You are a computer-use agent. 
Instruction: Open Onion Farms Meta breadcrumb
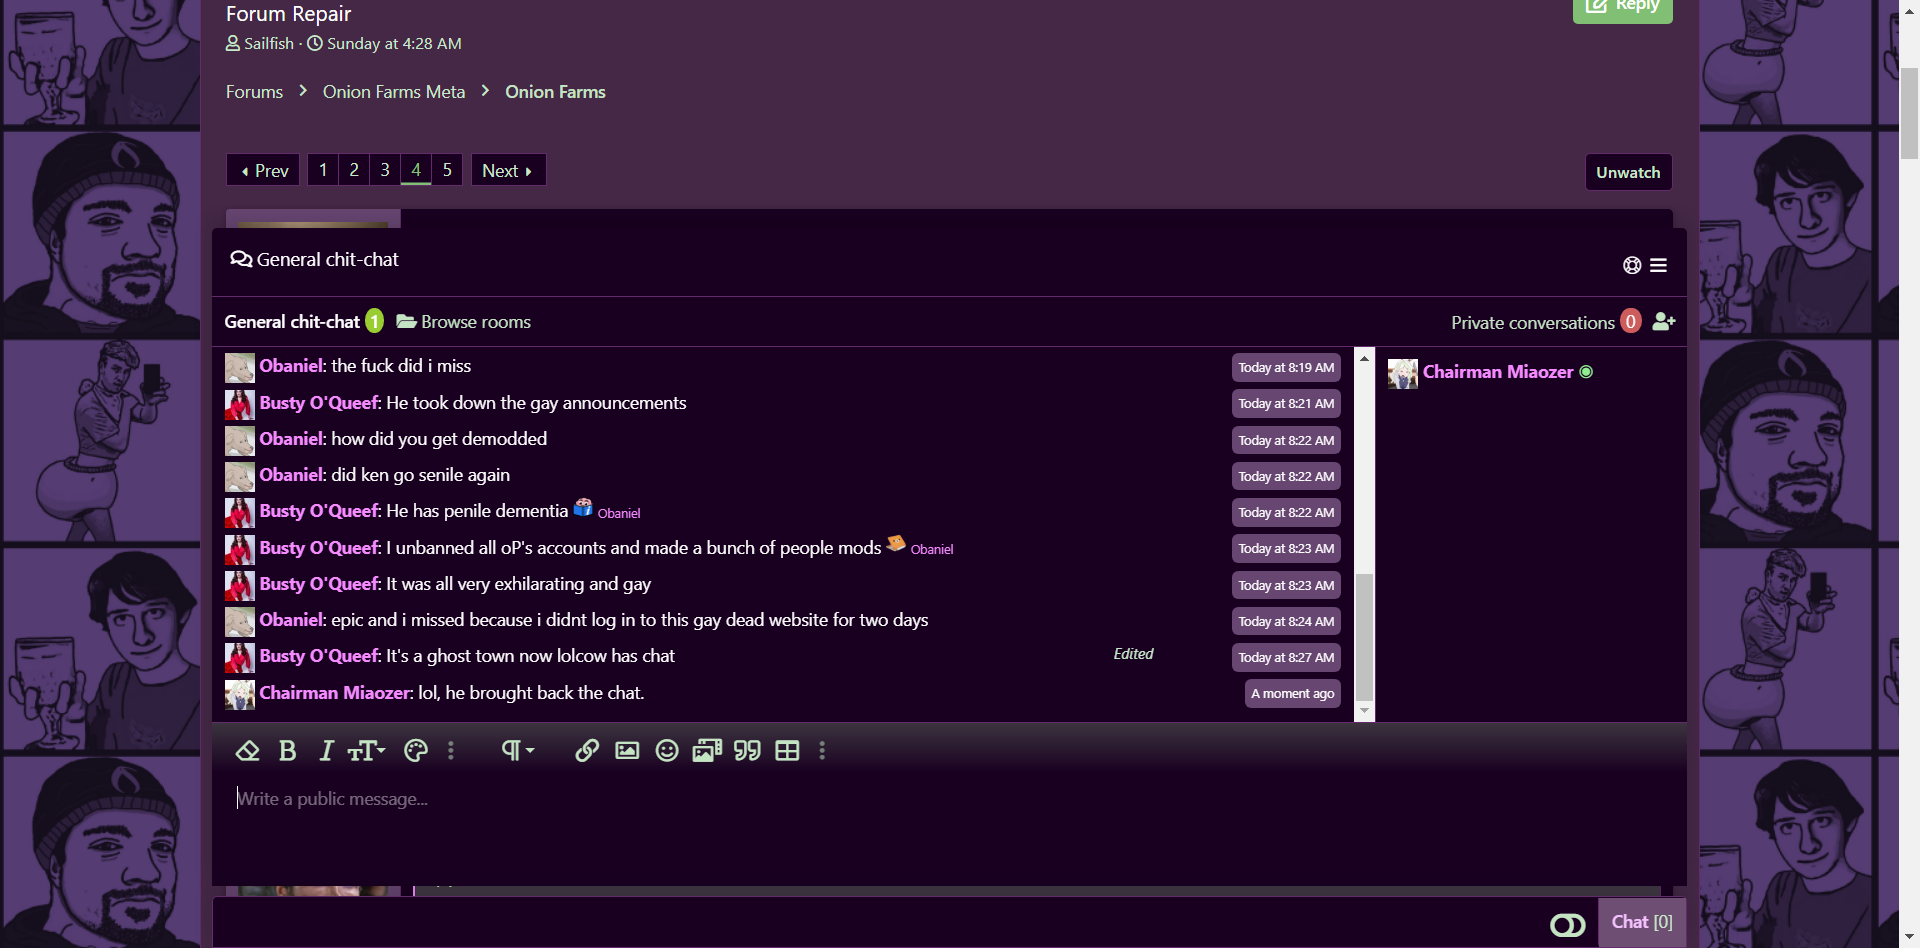[x=394, y=92]
